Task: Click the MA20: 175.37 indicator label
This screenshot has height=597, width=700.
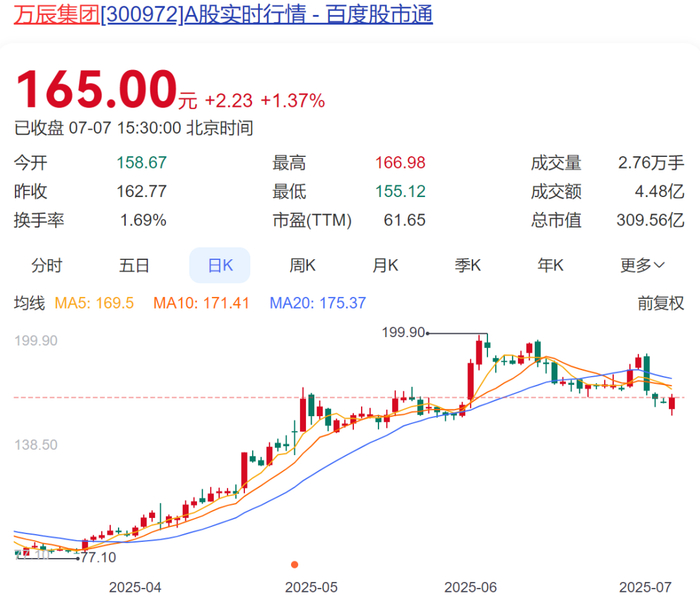Action: [318, 303]
